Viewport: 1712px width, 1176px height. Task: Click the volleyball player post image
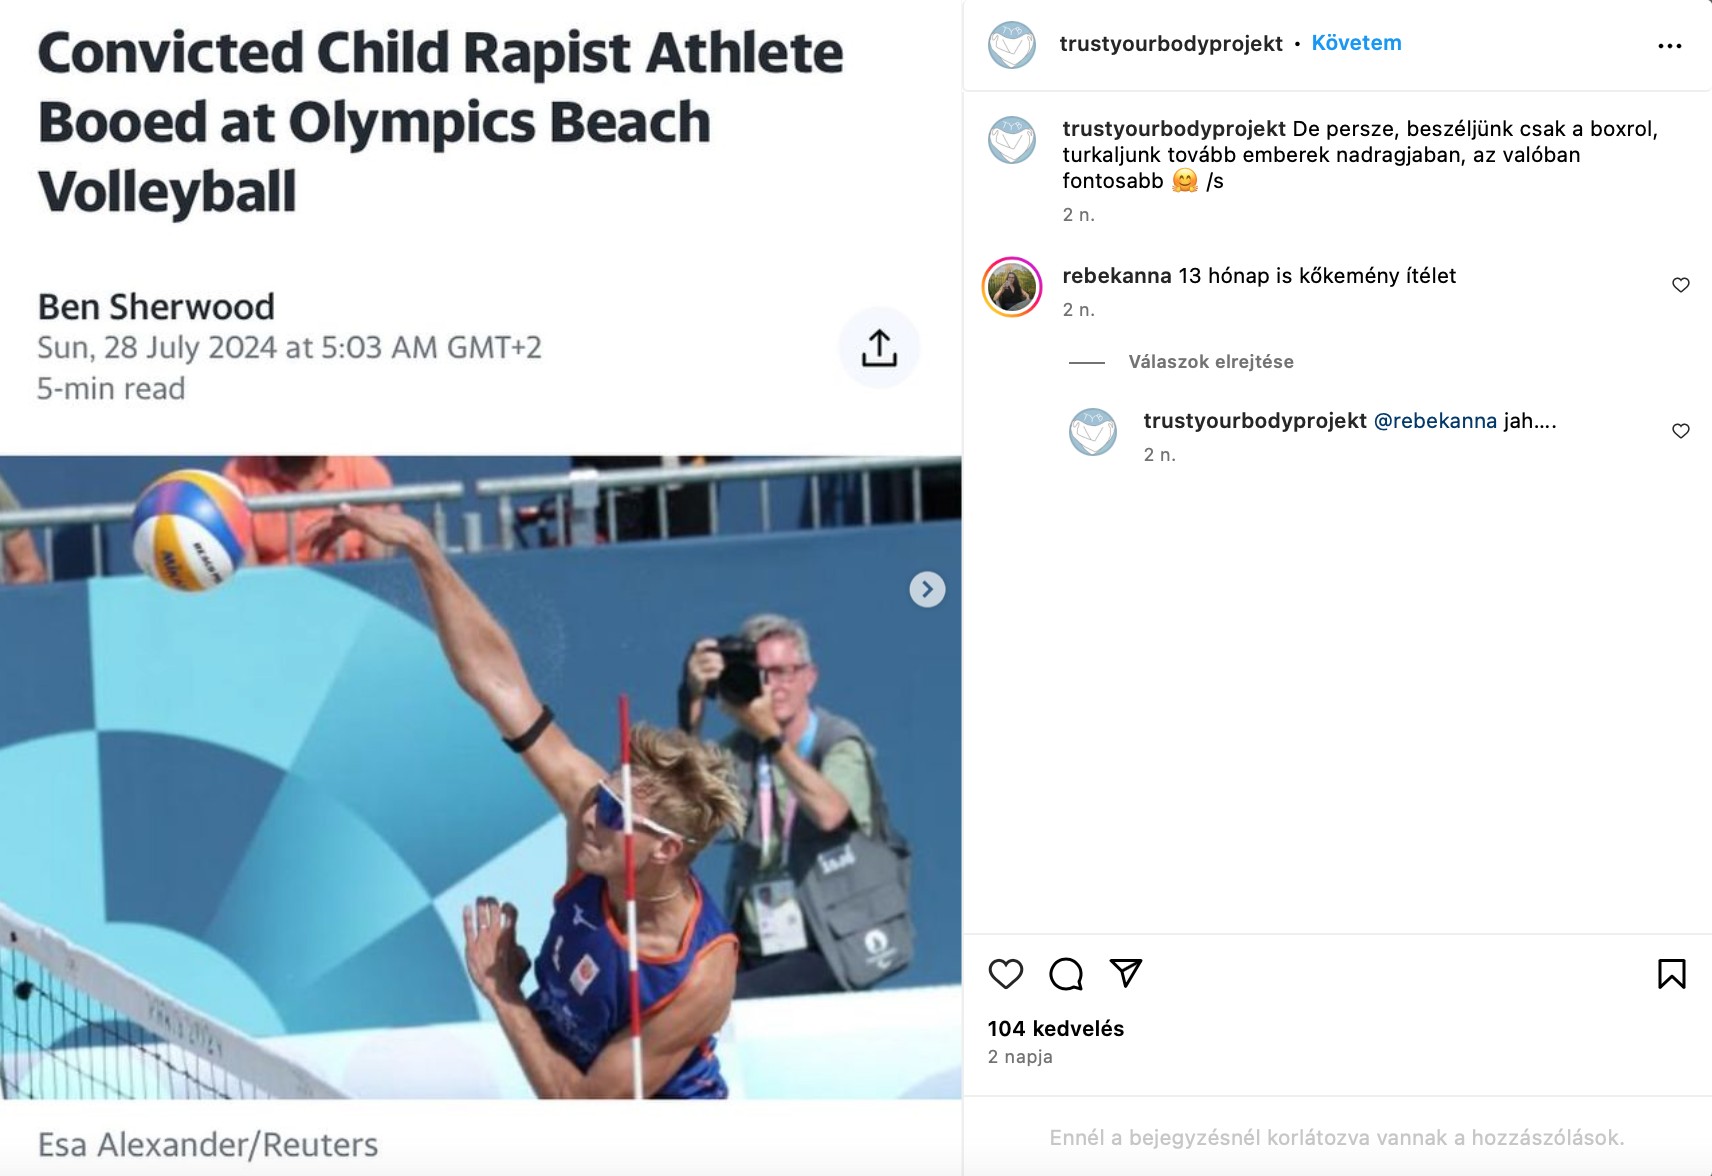click(480, 778)
